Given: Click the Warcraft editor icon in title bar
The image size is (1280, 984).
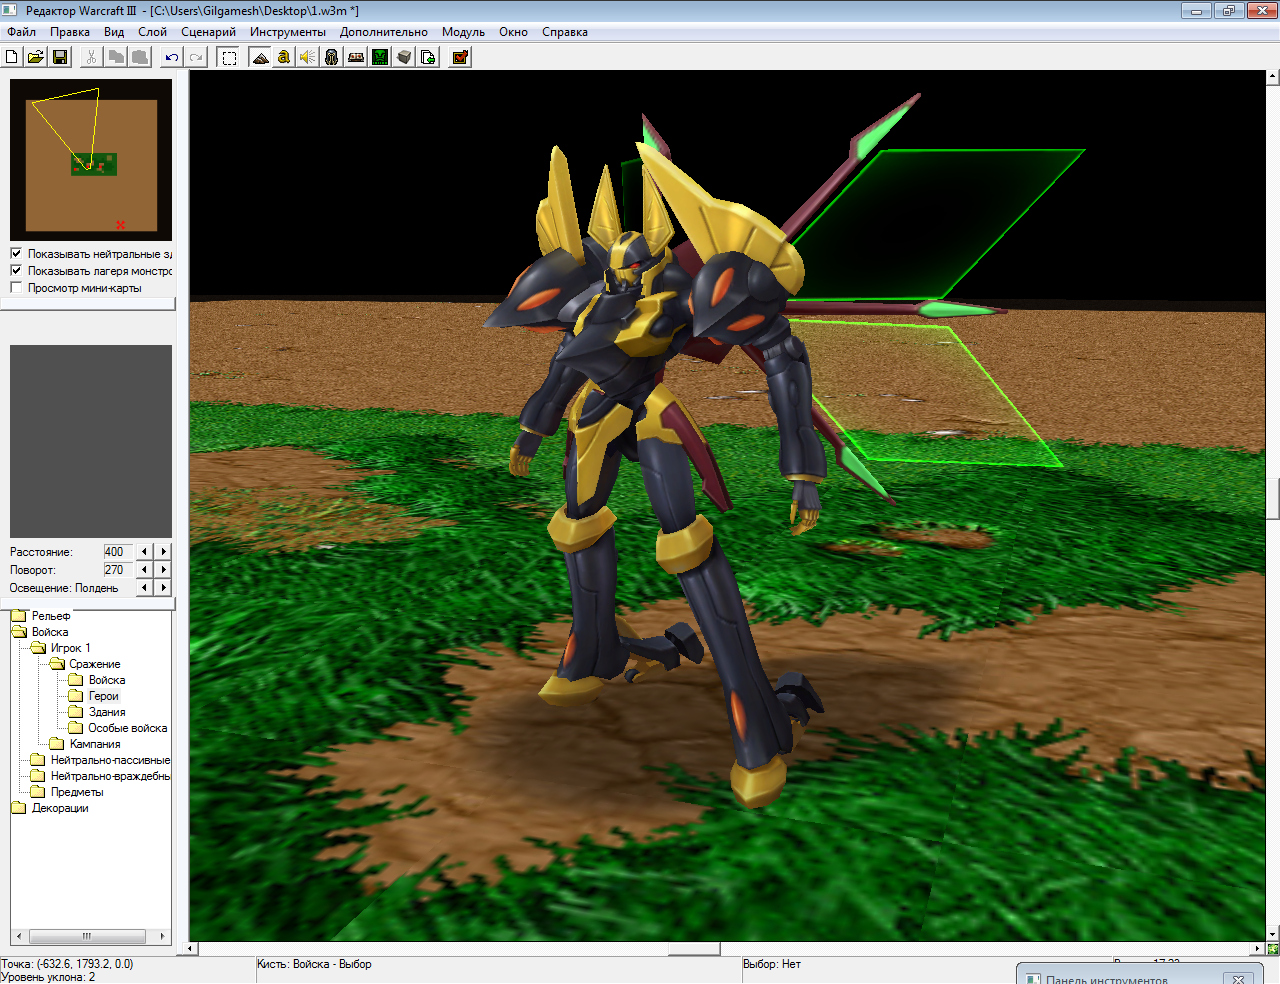Looking at the screenshot, I should click(10, 11).
